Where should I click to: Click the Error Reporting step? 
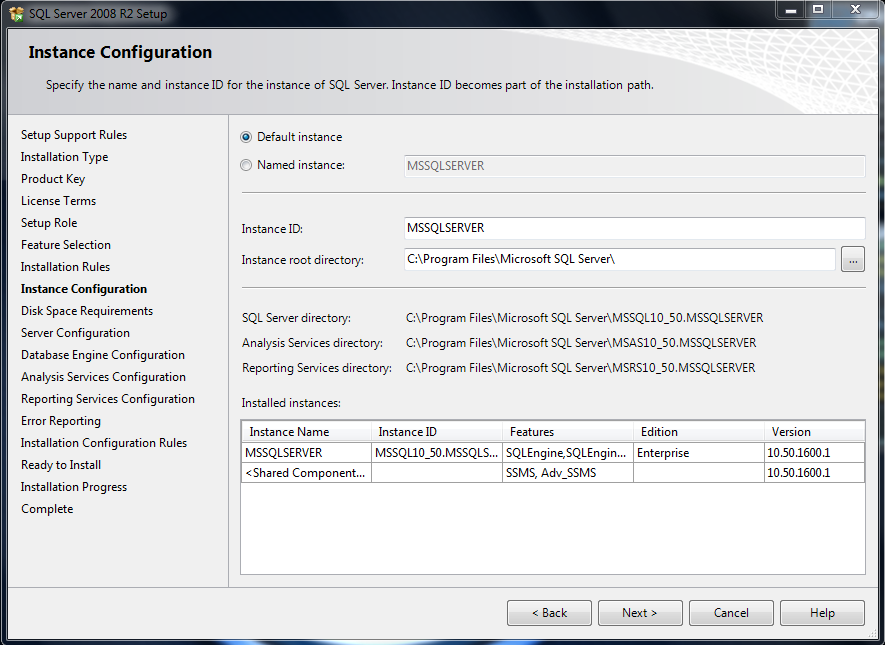point(61,421)
